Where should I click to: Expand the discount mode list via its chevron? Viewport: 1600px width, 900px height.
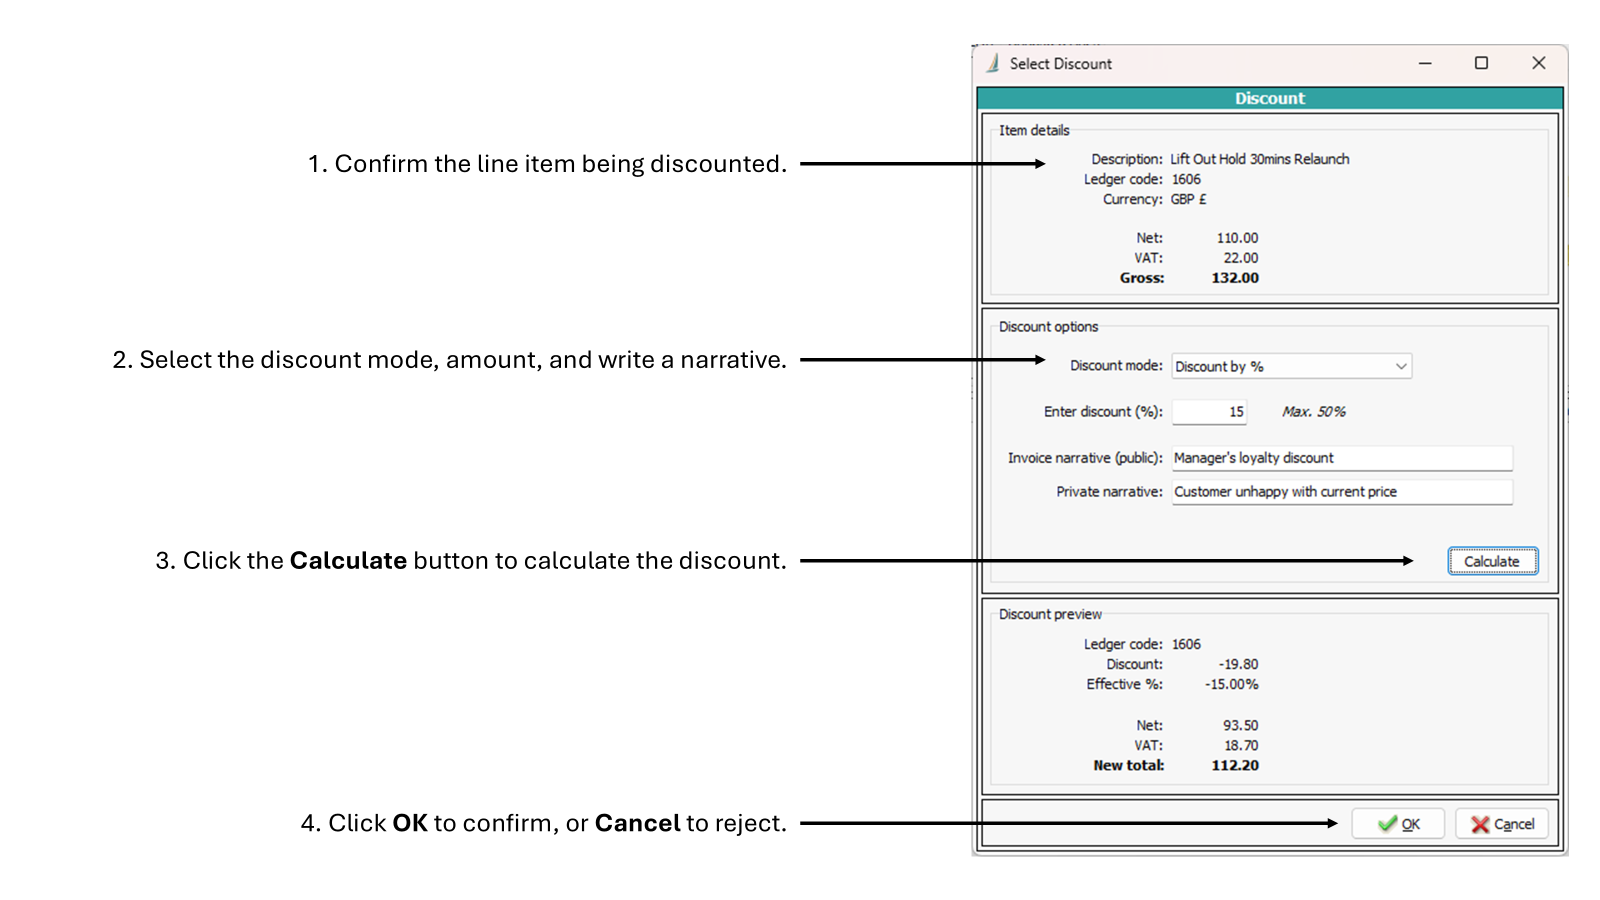1403,366
